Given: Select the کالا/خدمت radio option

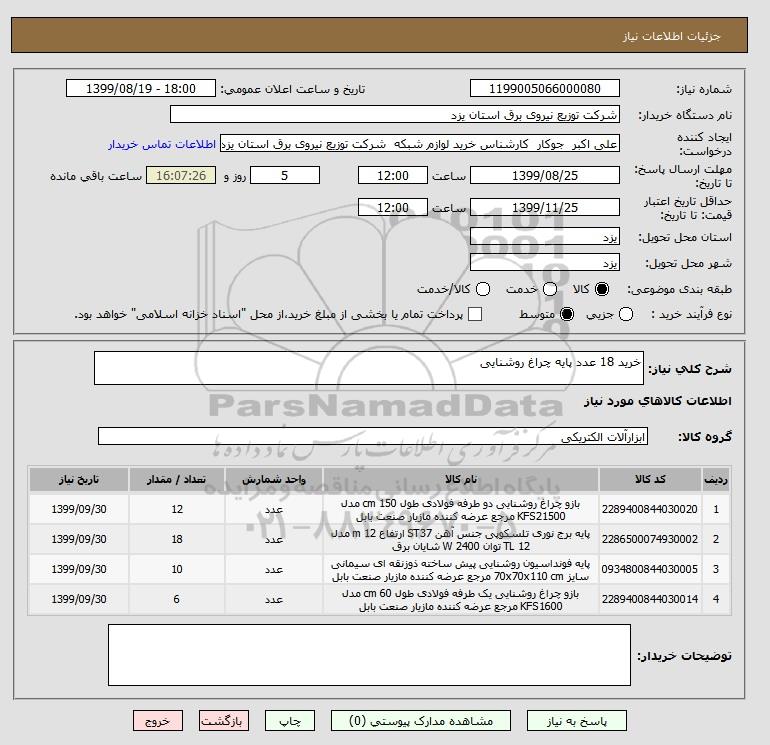Looking at the screenshot, I should [x=483, y=289].
